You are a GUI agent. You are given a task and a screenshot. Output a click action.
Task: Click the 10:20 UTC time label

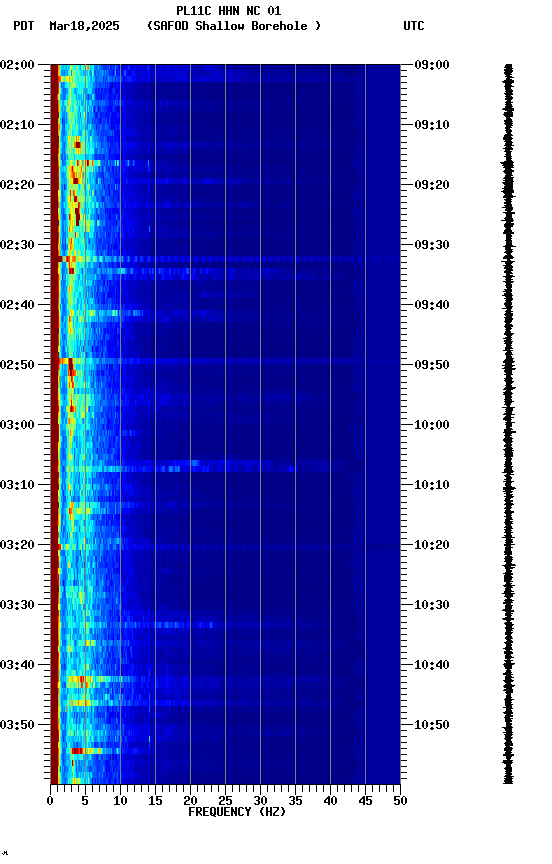[x=432, y=545]
